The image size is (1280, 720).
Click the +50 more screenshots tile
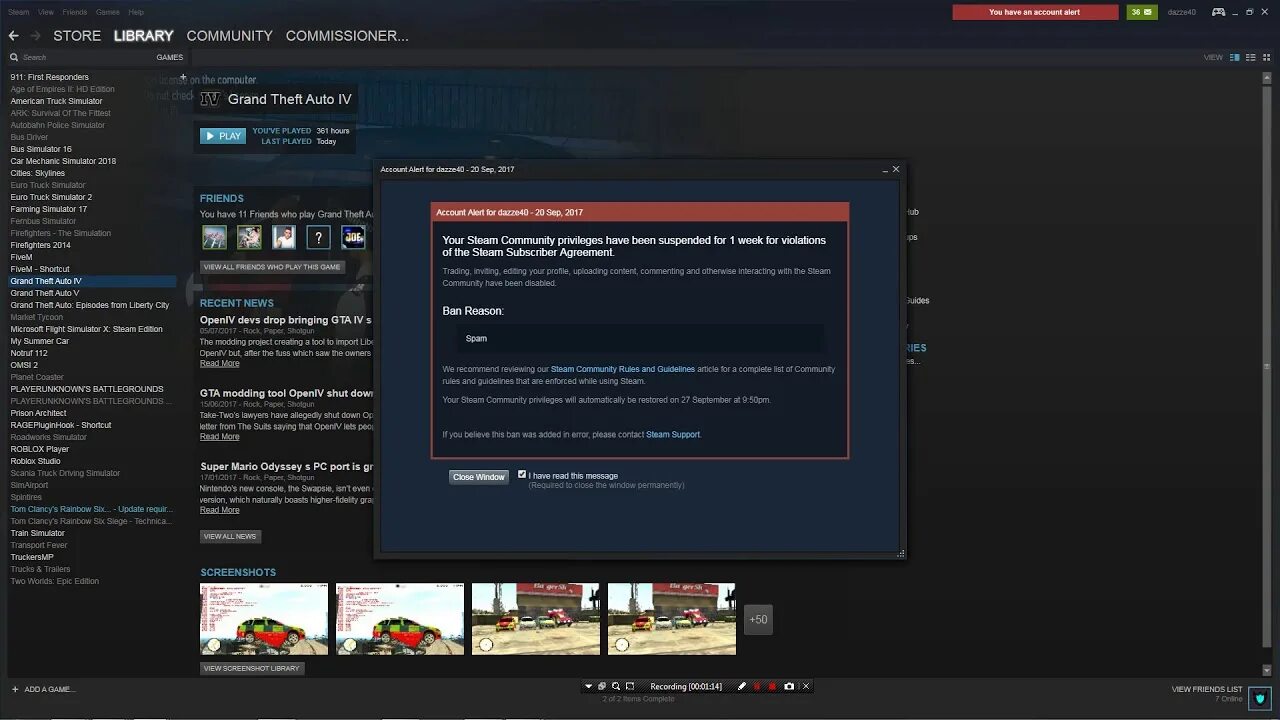pyautogui.click(x=758, y=619)
